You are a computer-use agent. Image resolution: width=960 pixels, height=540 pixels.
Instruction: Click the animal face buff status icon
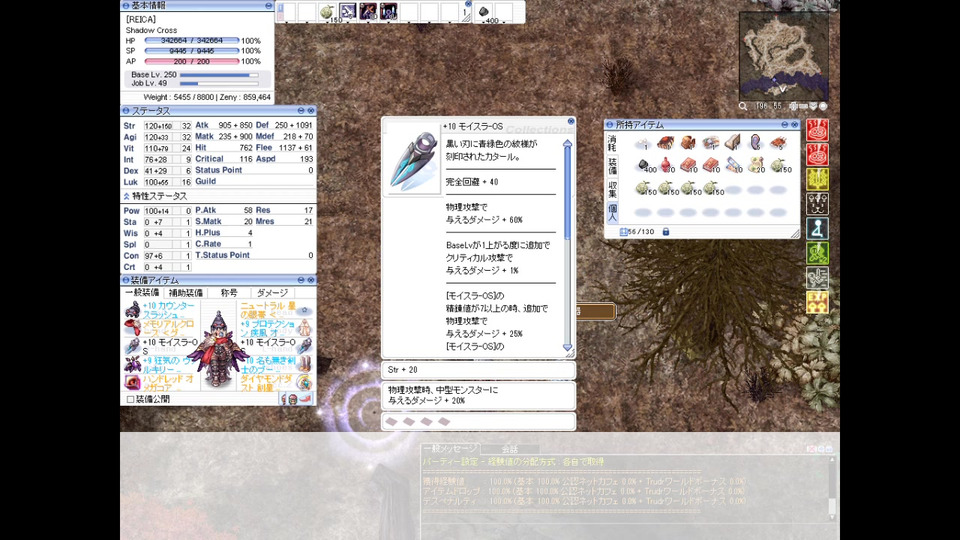click(x=817, y=204)
